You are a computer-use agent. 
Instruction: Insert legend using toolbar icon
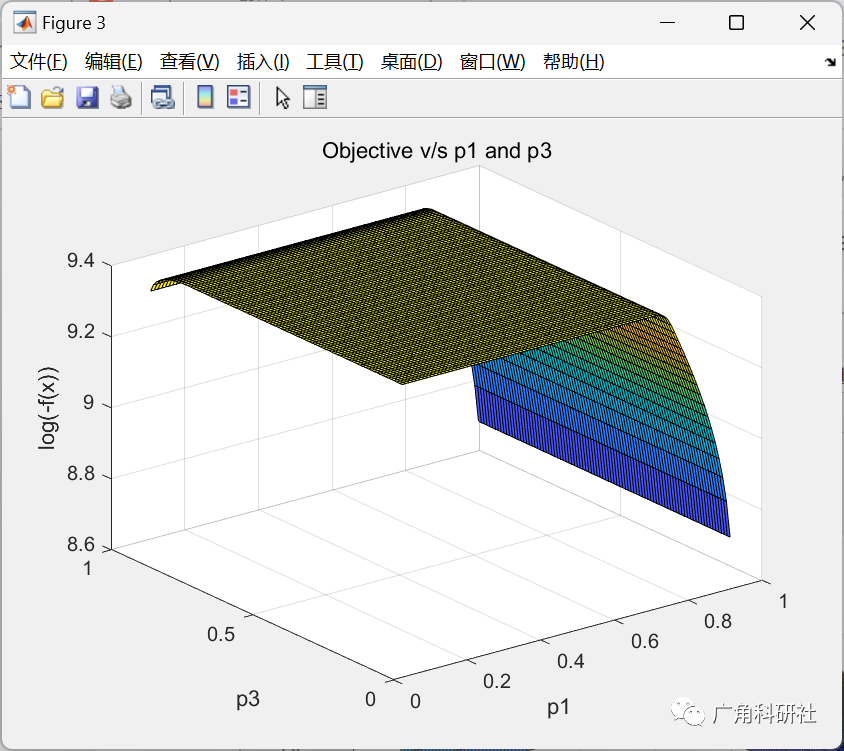[x=238, y=98]
